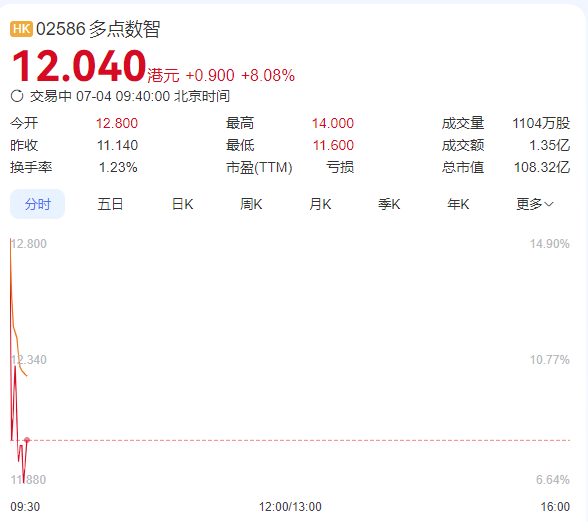Click the latest price dot on chart
588x522 pixels.
(x=27, y=440)
